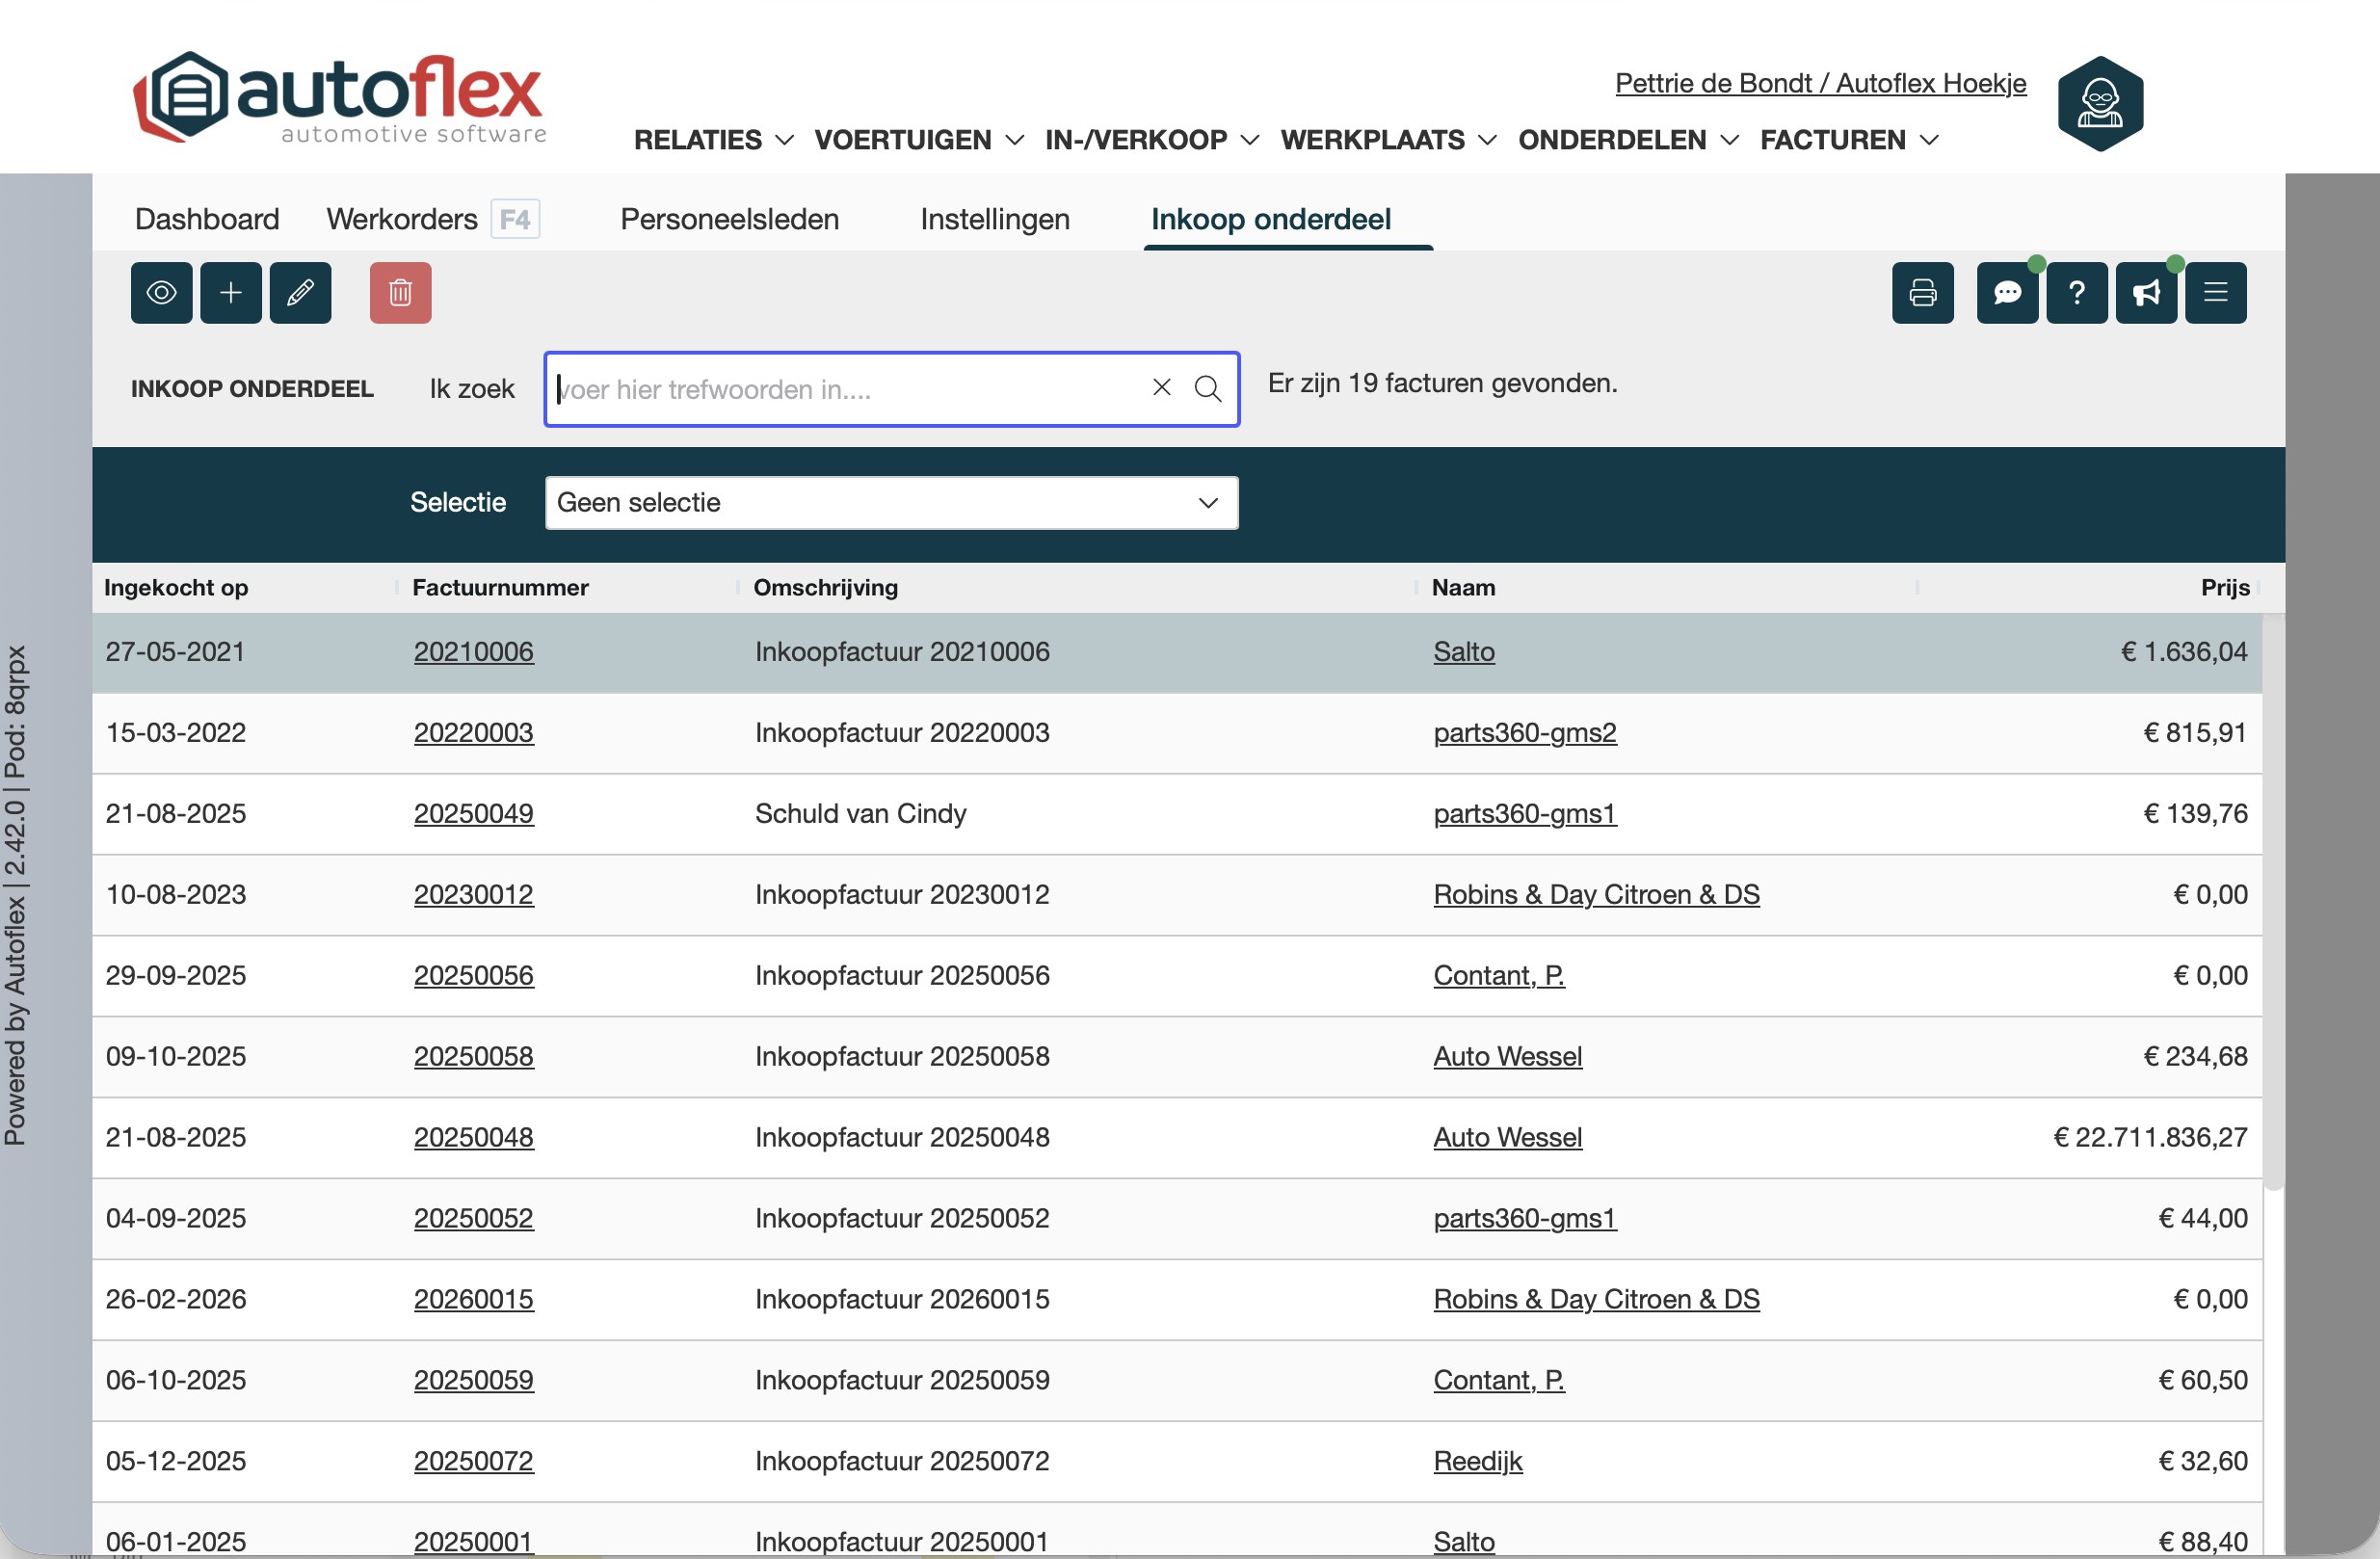2380x1559 pixels.
Task: Run search with the magnifier icon
Action: point(1208,388)
